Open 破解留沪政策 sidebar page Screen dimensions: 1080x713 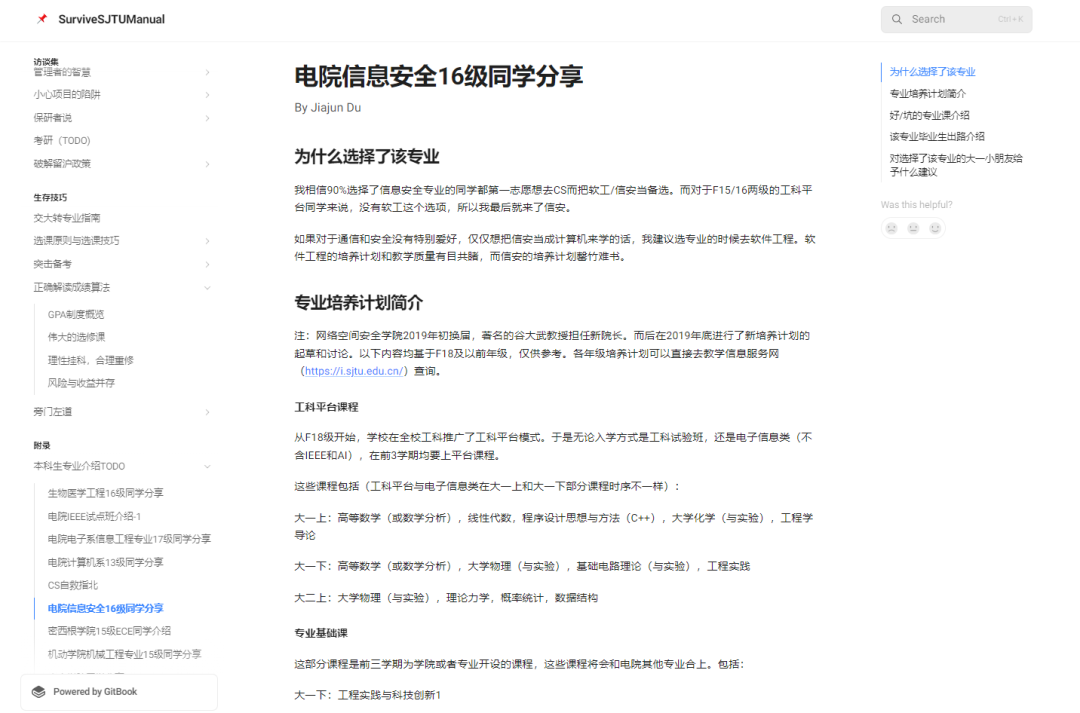click(x=62, y=163)
